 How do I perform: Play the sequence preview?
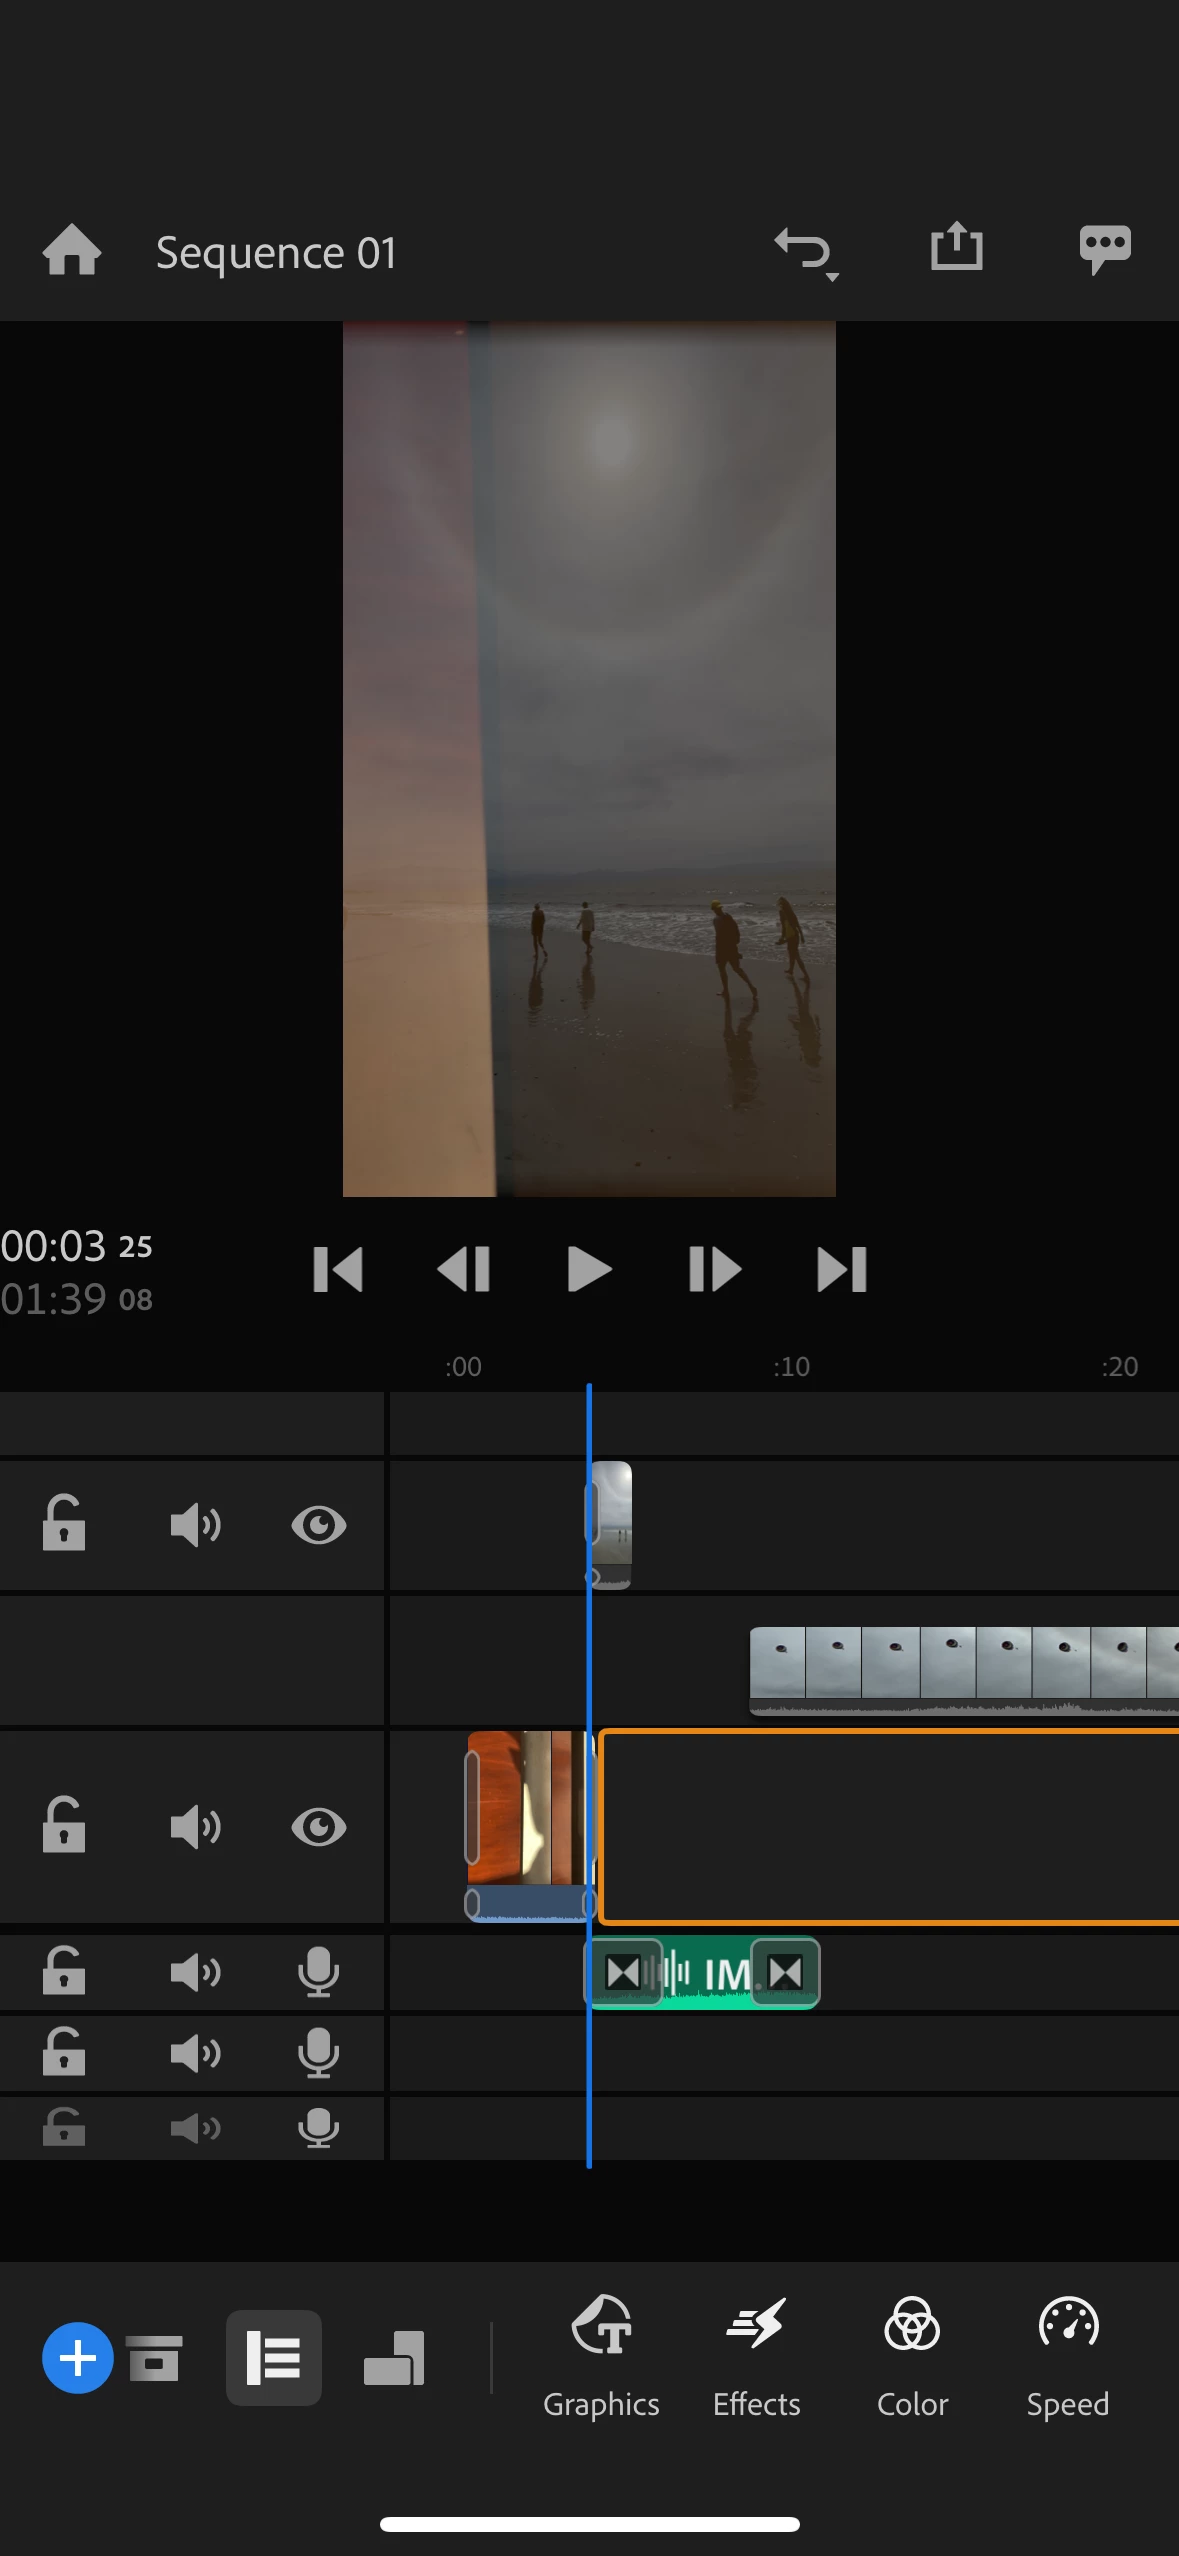tap(589, 1270)
